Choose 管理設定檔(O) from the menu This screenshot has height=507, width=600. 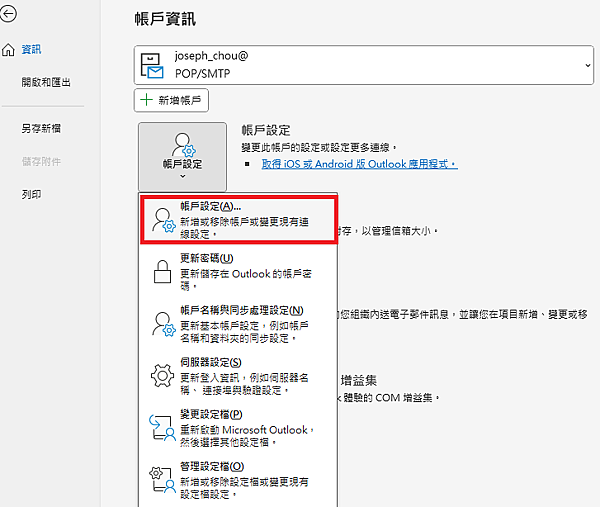click(238, 480)
